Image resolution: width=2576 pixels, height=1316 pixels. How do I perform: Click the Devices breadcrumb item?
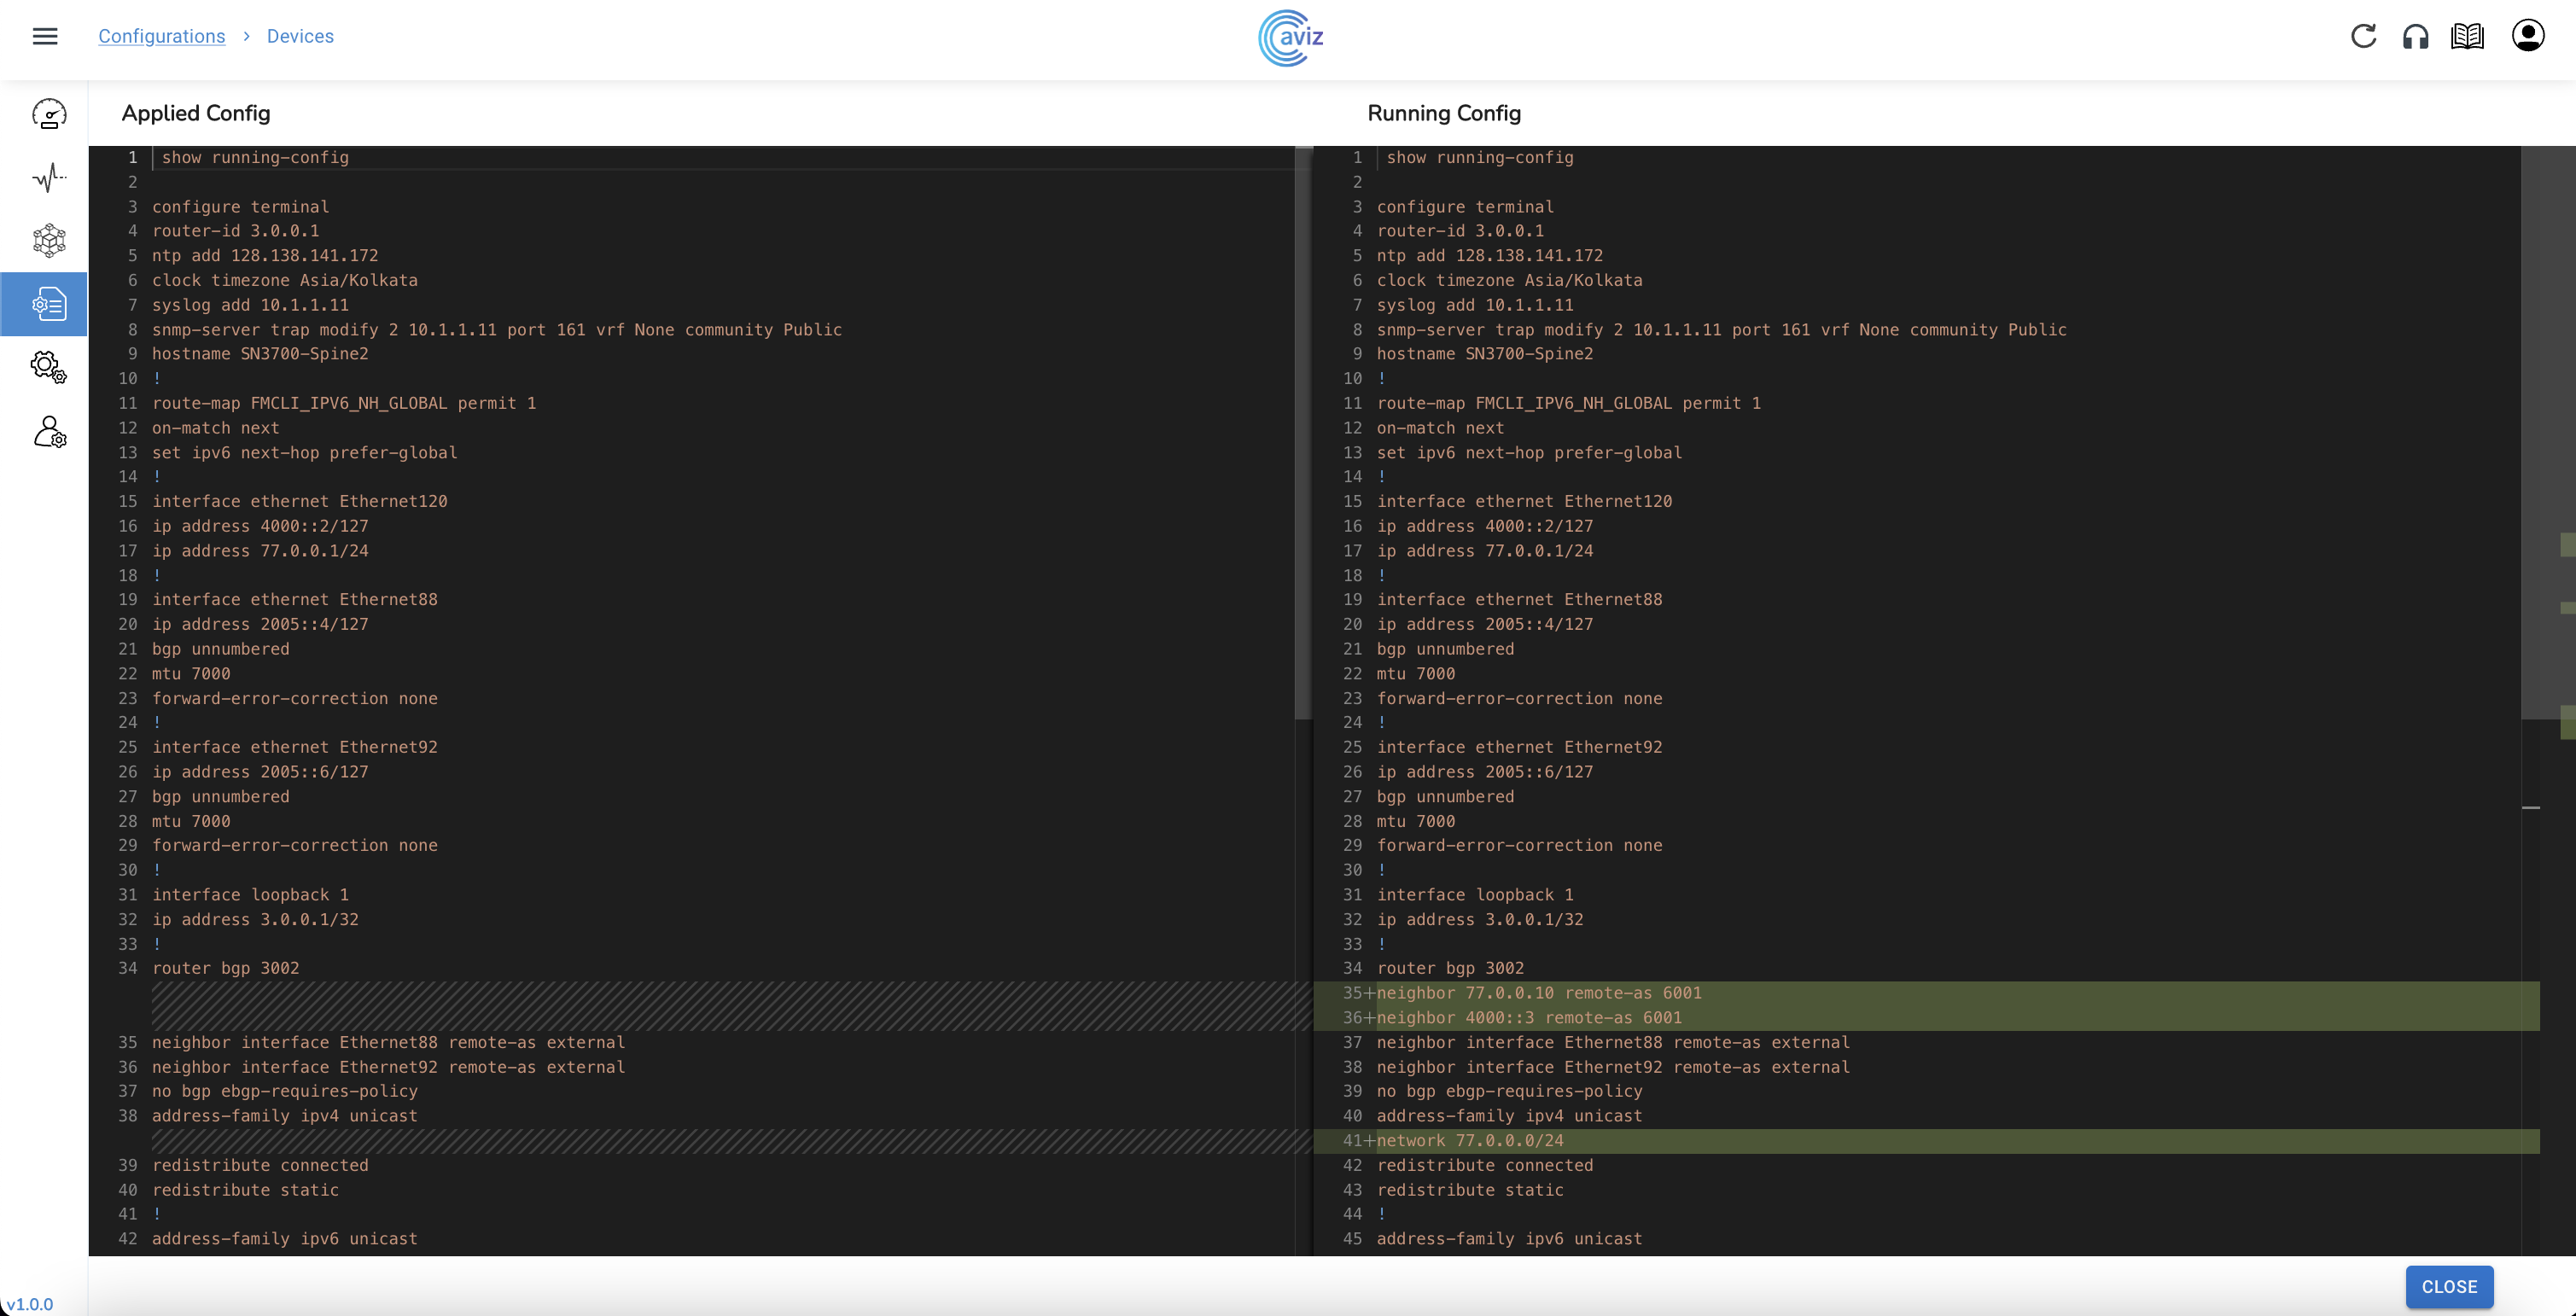pos(300,36)
